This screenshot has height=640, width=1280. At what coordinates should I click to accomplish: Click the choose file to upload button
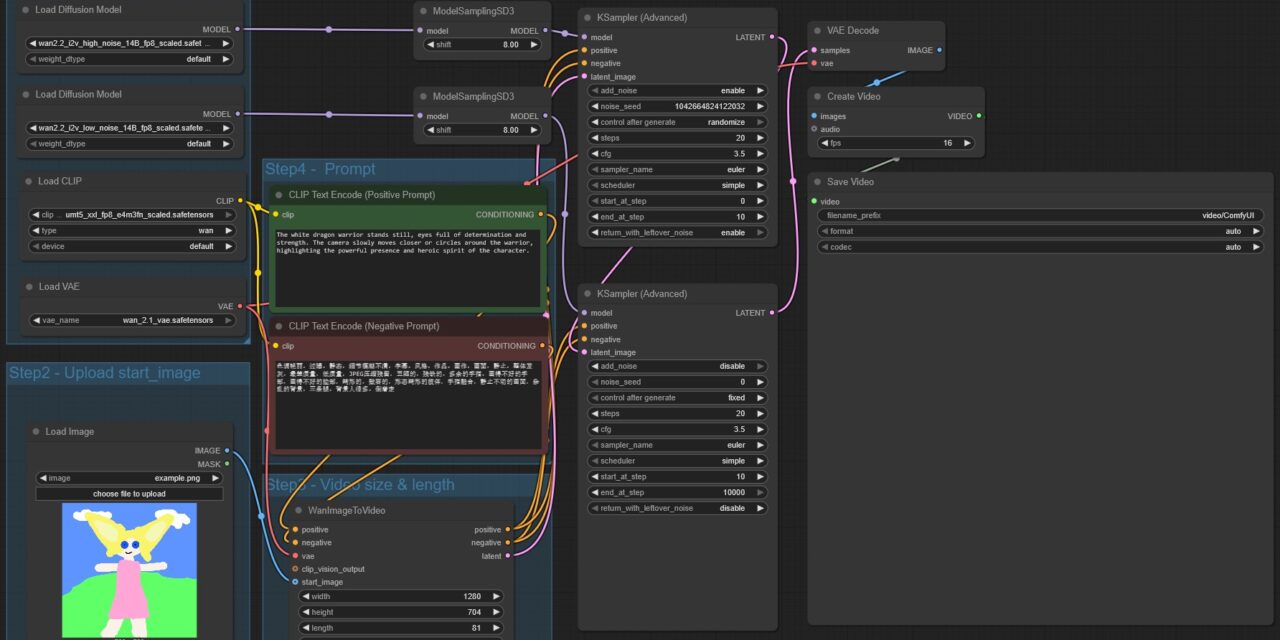click(128, 493)
